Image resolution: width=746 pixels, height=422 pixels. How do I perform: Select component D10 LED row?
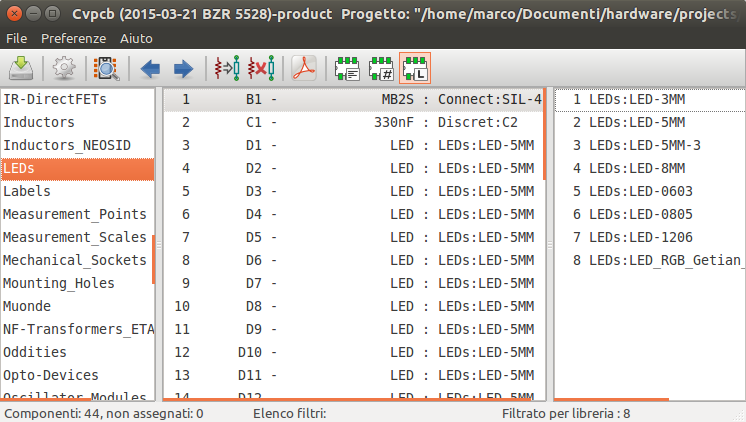click(x=353, y=352)
